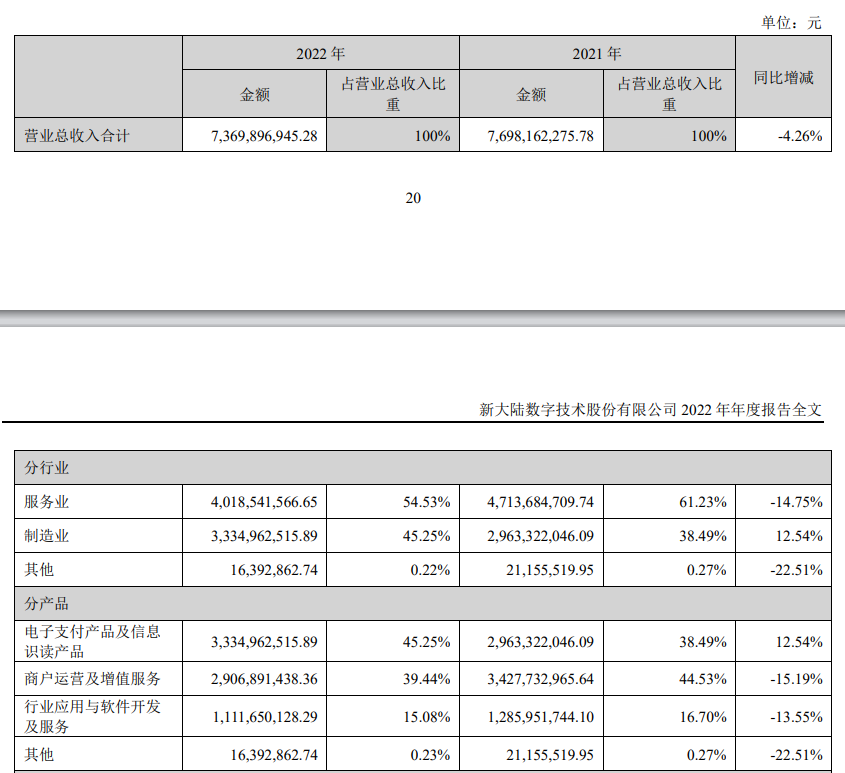Select the -4.26% change value
845x773 pixels.
point(799,135)
